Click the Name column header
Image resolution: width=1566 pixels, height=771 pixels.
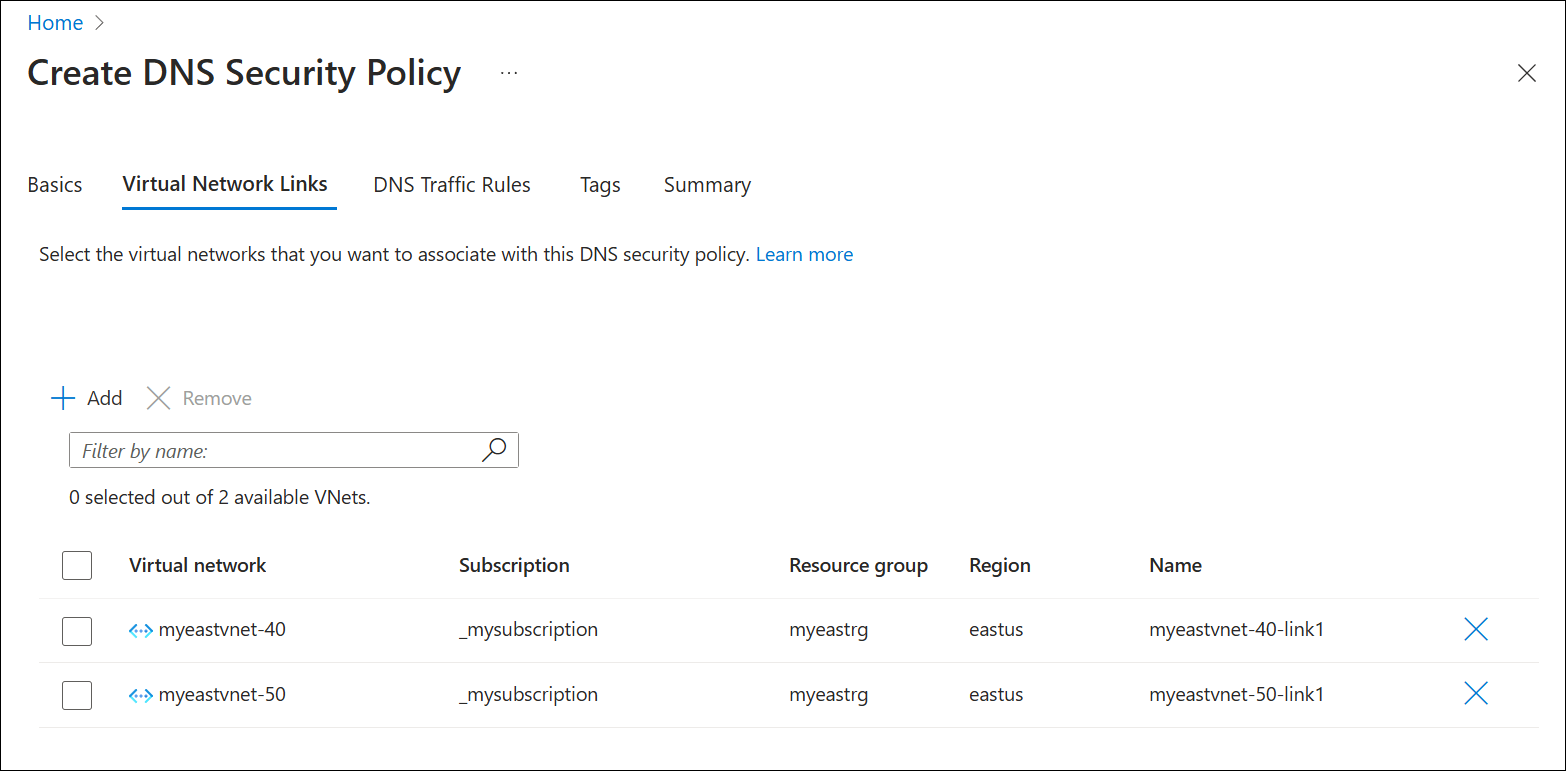click(x=1176, y=565)
